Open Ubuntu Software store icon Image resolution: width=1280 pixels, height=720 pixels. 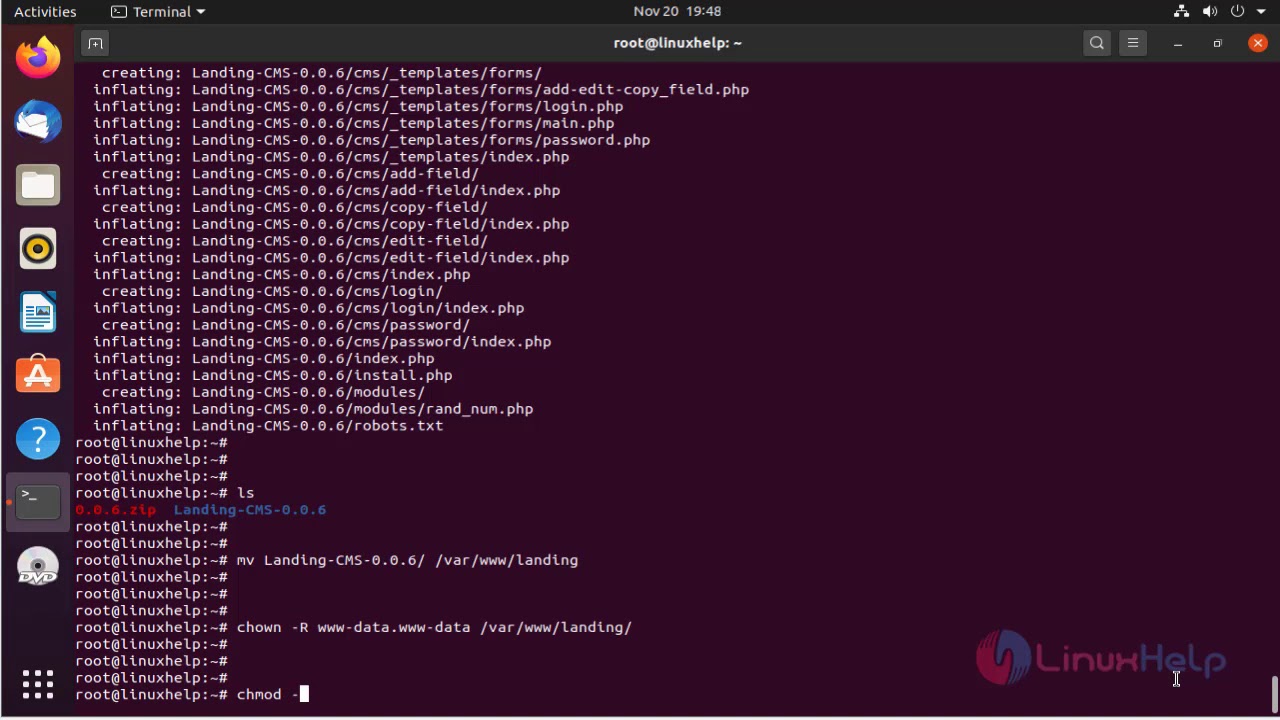tap(38, 375)
